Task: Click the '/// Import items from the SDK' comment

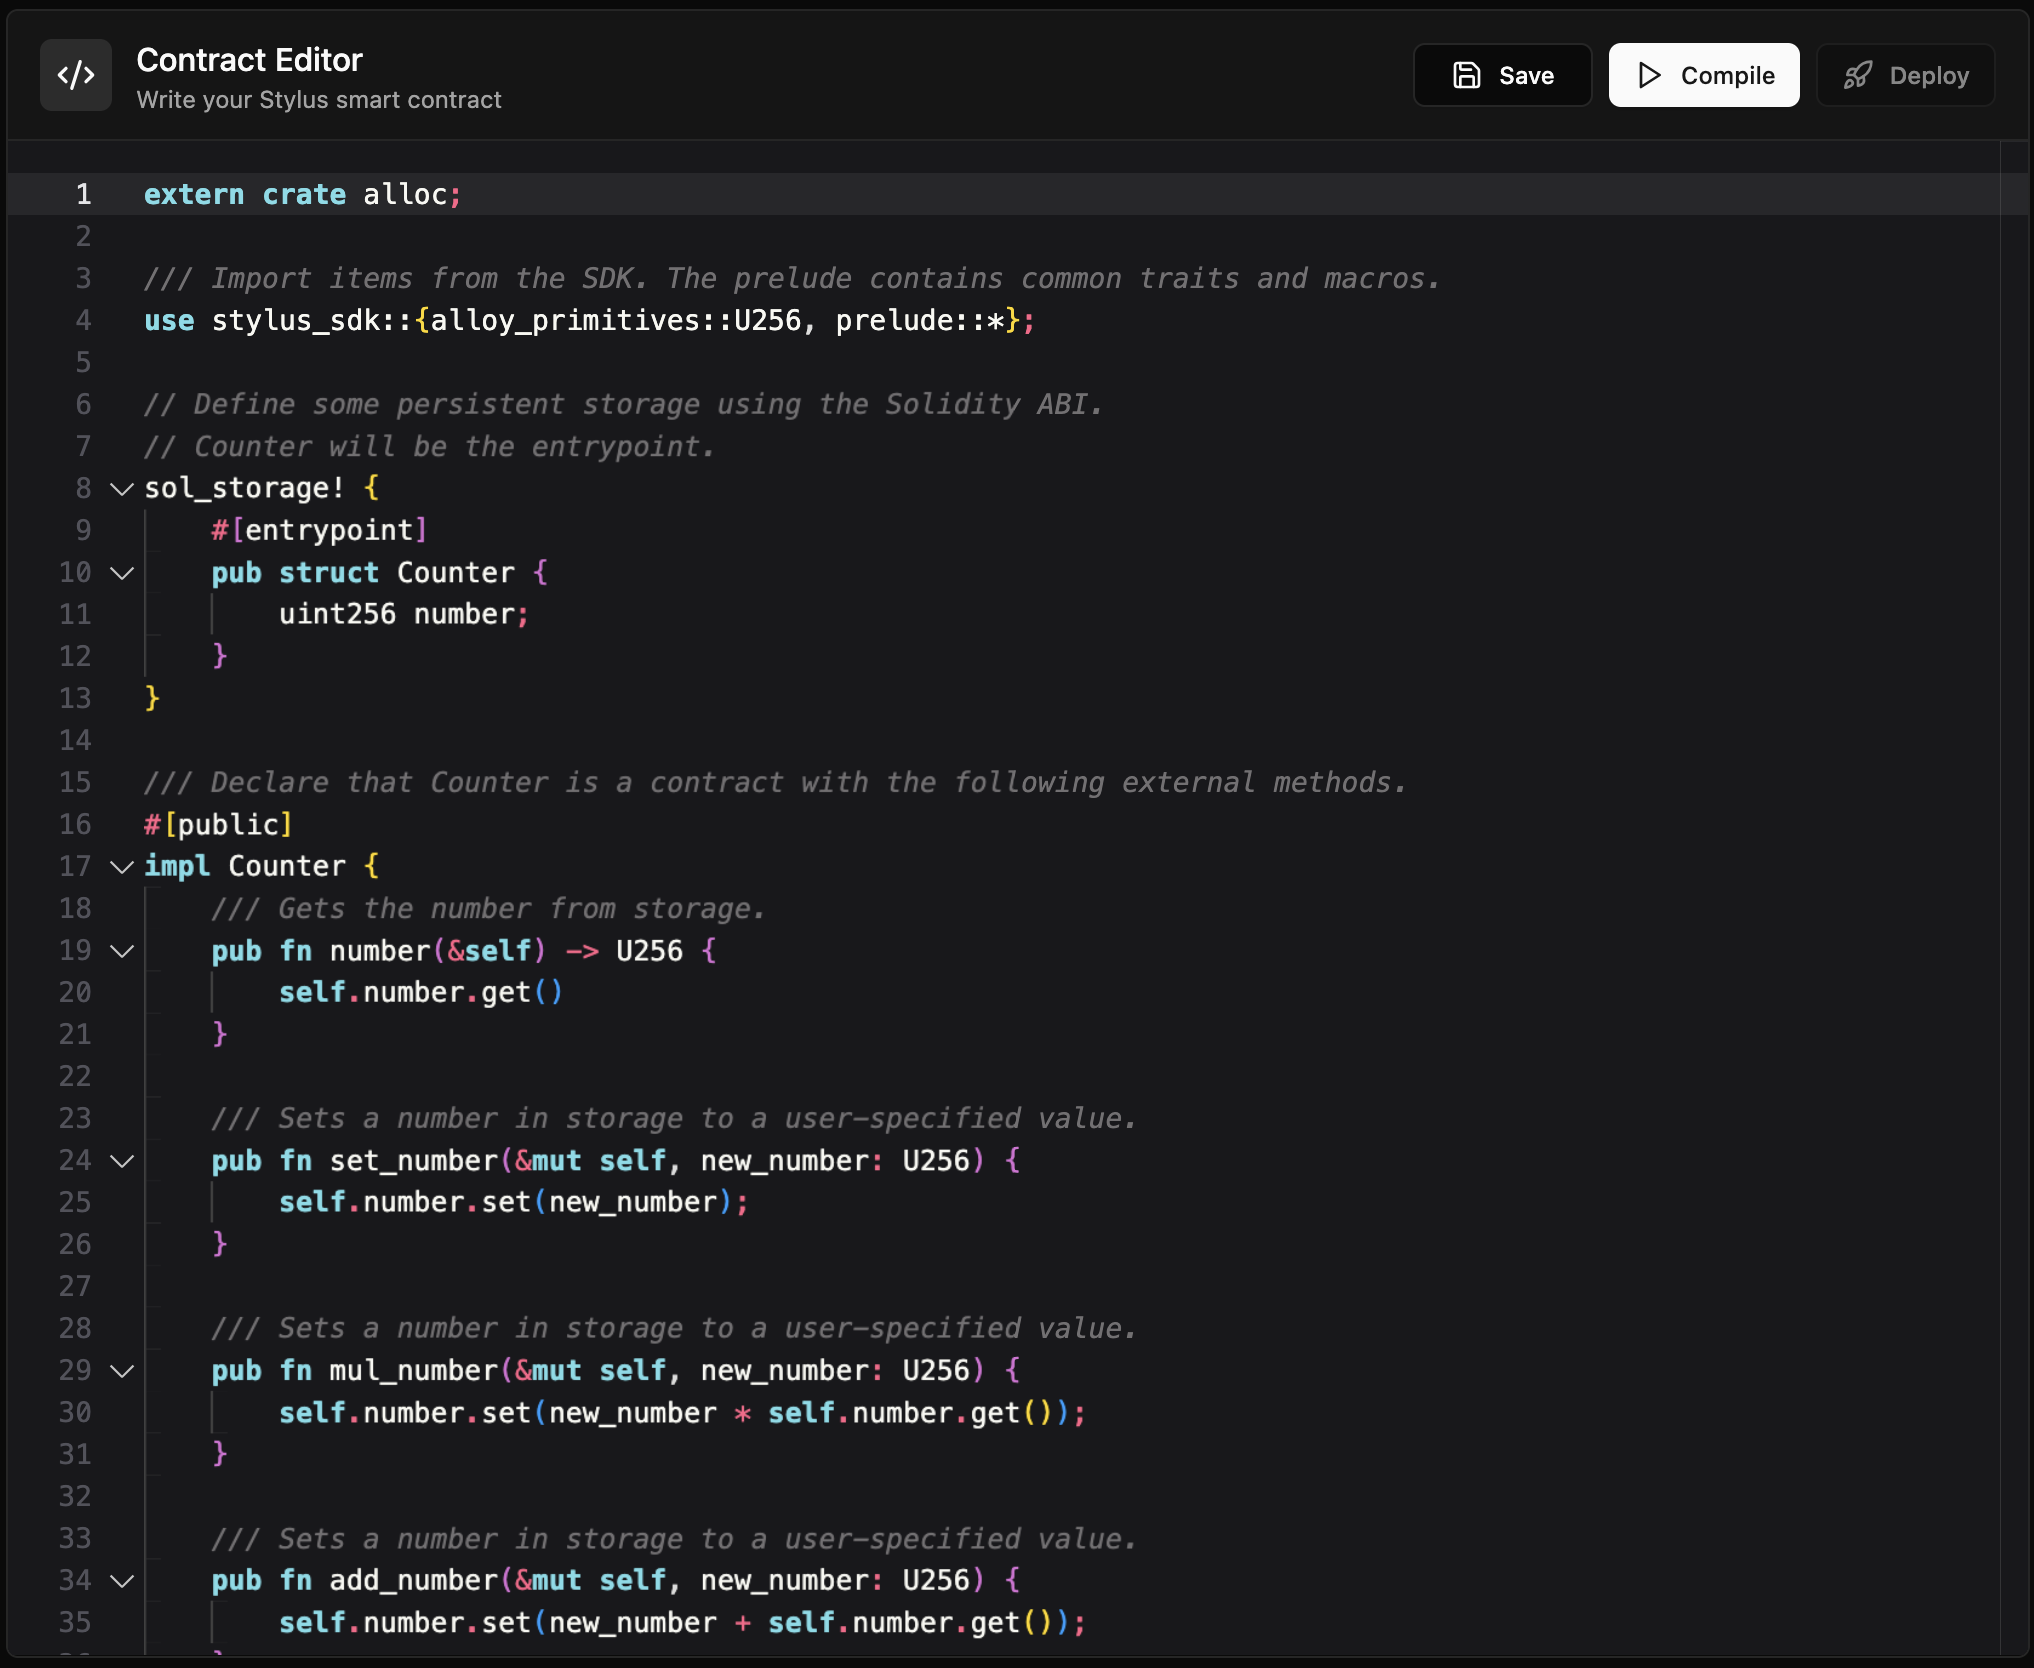Action: coord(792,278)
